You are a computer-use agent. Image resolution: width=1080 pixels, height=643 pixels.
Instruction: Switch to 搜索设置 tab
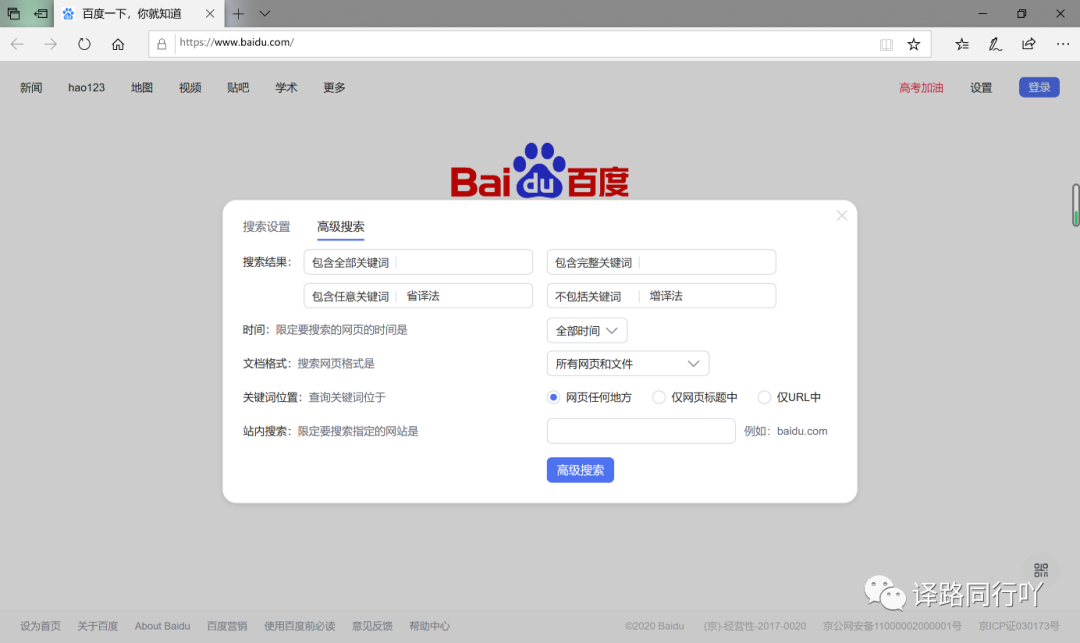click(267, 226)
